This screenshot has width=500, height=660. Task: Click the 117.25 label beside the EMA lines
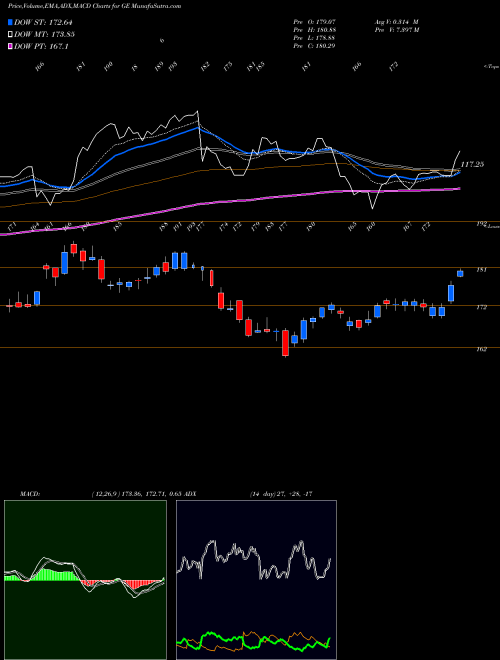tap(472, 164)
